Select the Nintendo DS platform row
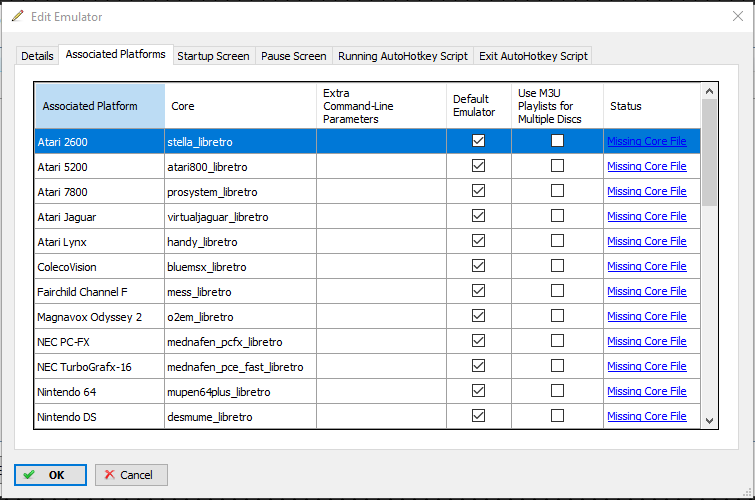This screenshot has height=500, width=755. tap(367, 417)
